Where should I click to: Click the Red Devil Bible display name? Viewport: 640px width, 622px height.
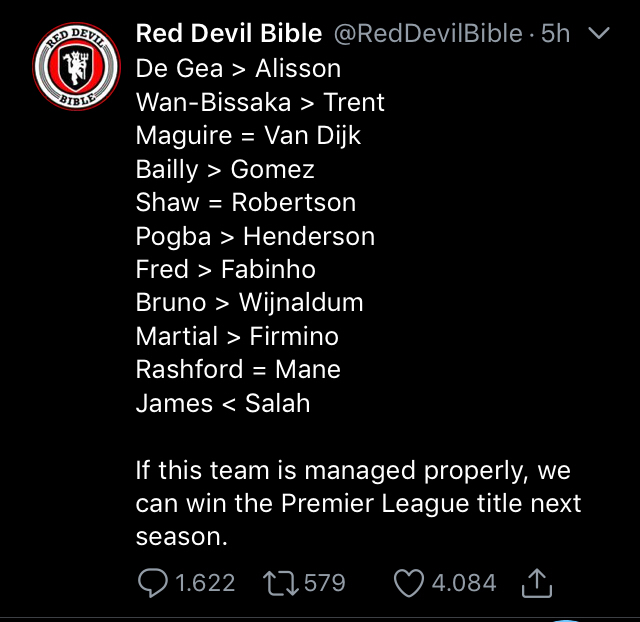(228, 34)
